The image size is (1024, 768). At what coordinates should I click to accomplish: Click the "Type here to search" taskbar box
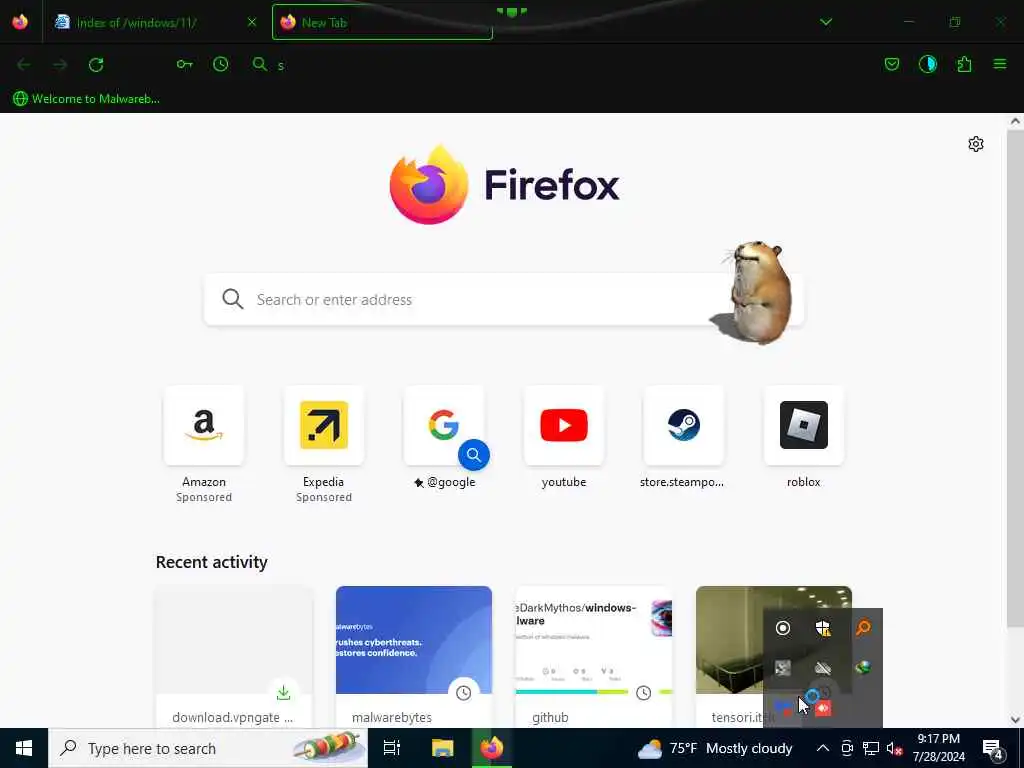point(208,748)
